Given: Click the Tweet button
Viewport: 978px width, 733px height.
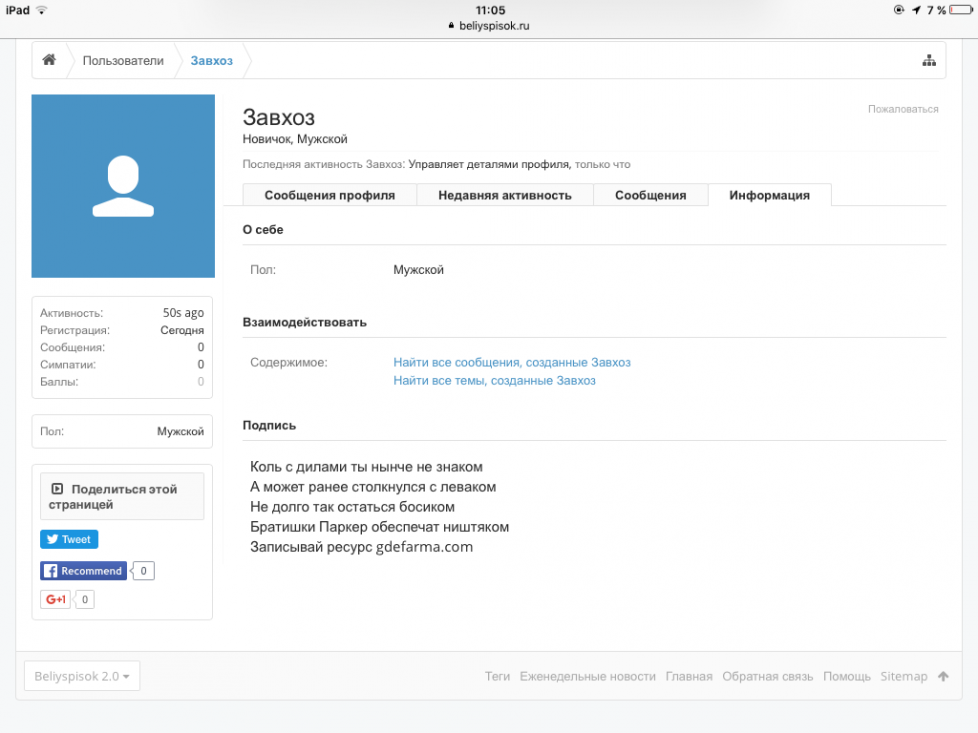Looking at the screenshot, I should point(69,540).
